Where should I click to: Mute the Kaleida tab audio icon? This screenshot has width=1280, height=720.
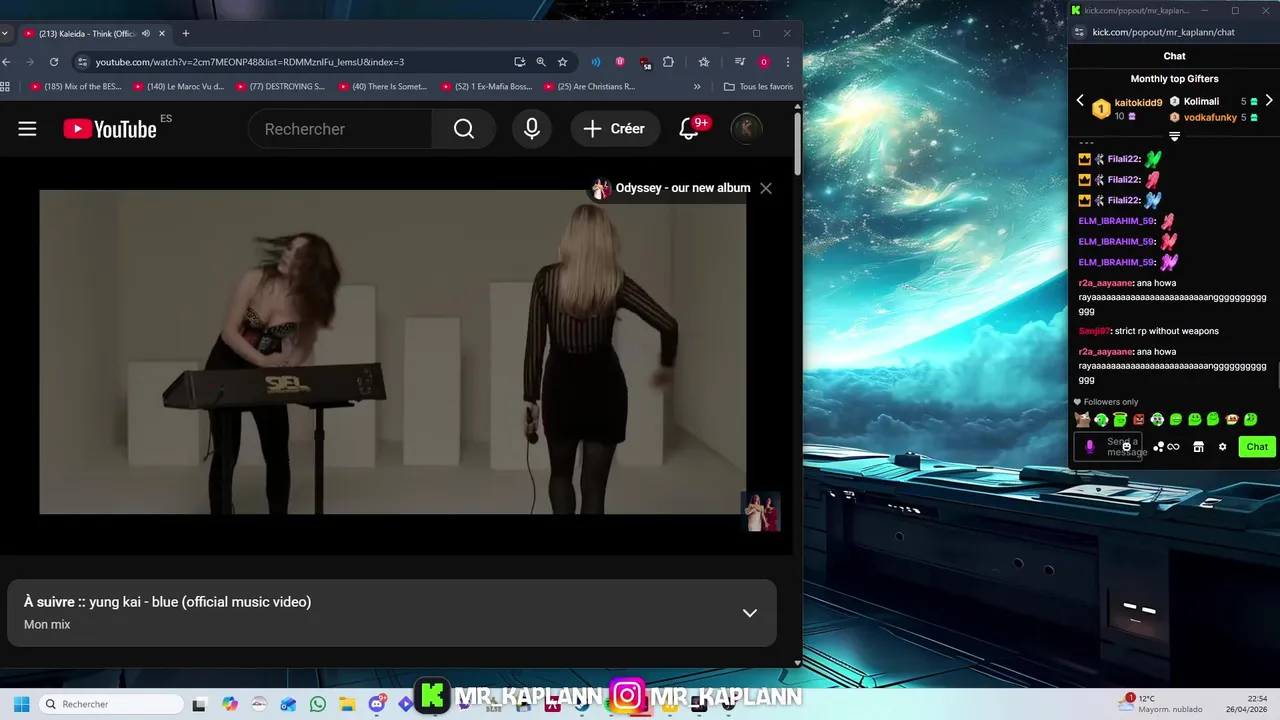click(146, 33)
